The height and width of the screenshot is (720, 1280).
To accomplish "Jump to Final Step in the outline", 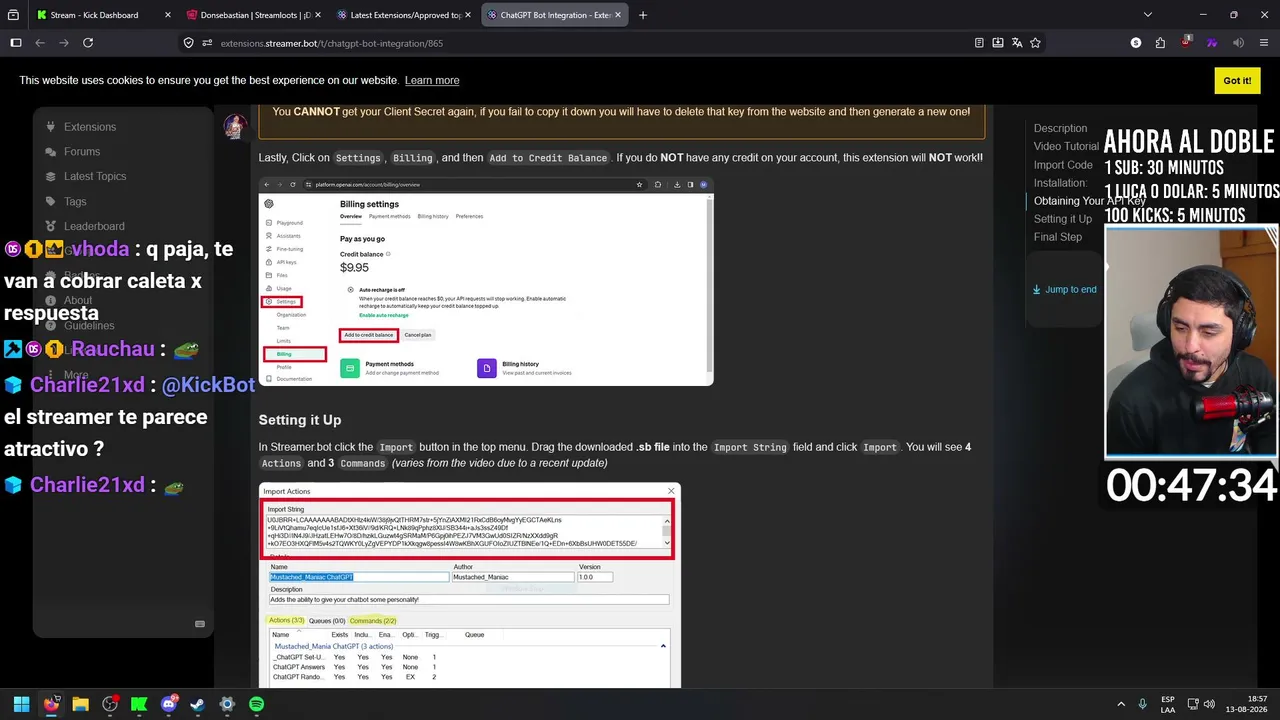I will point(1058,237).
